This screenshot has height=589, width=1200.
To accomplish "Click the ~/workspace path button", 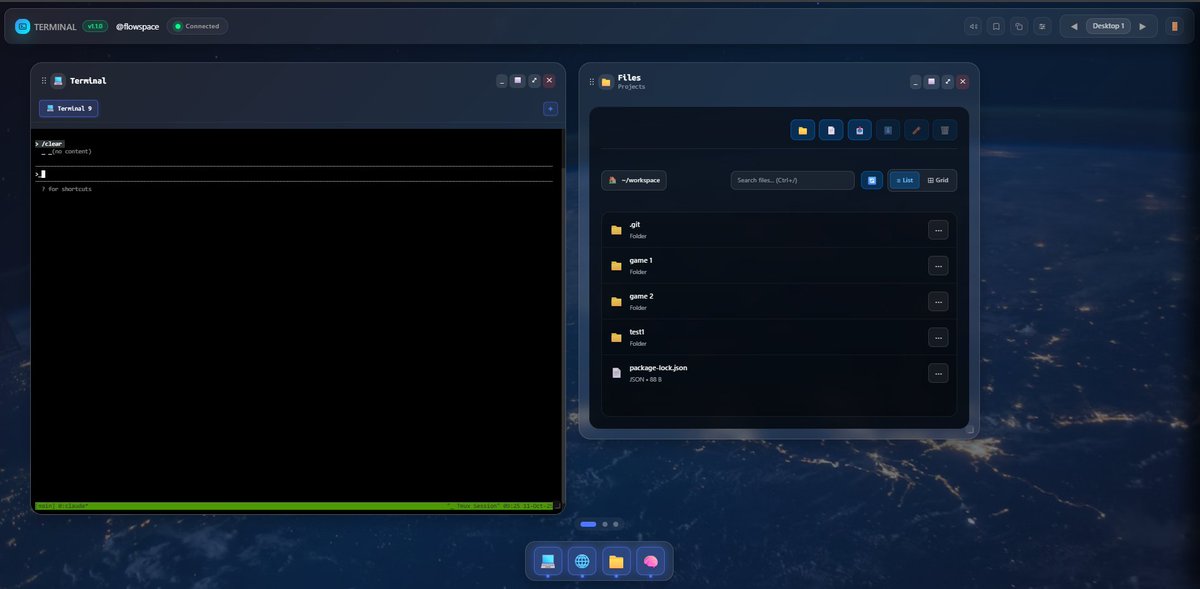I will (x=633, y=180).
